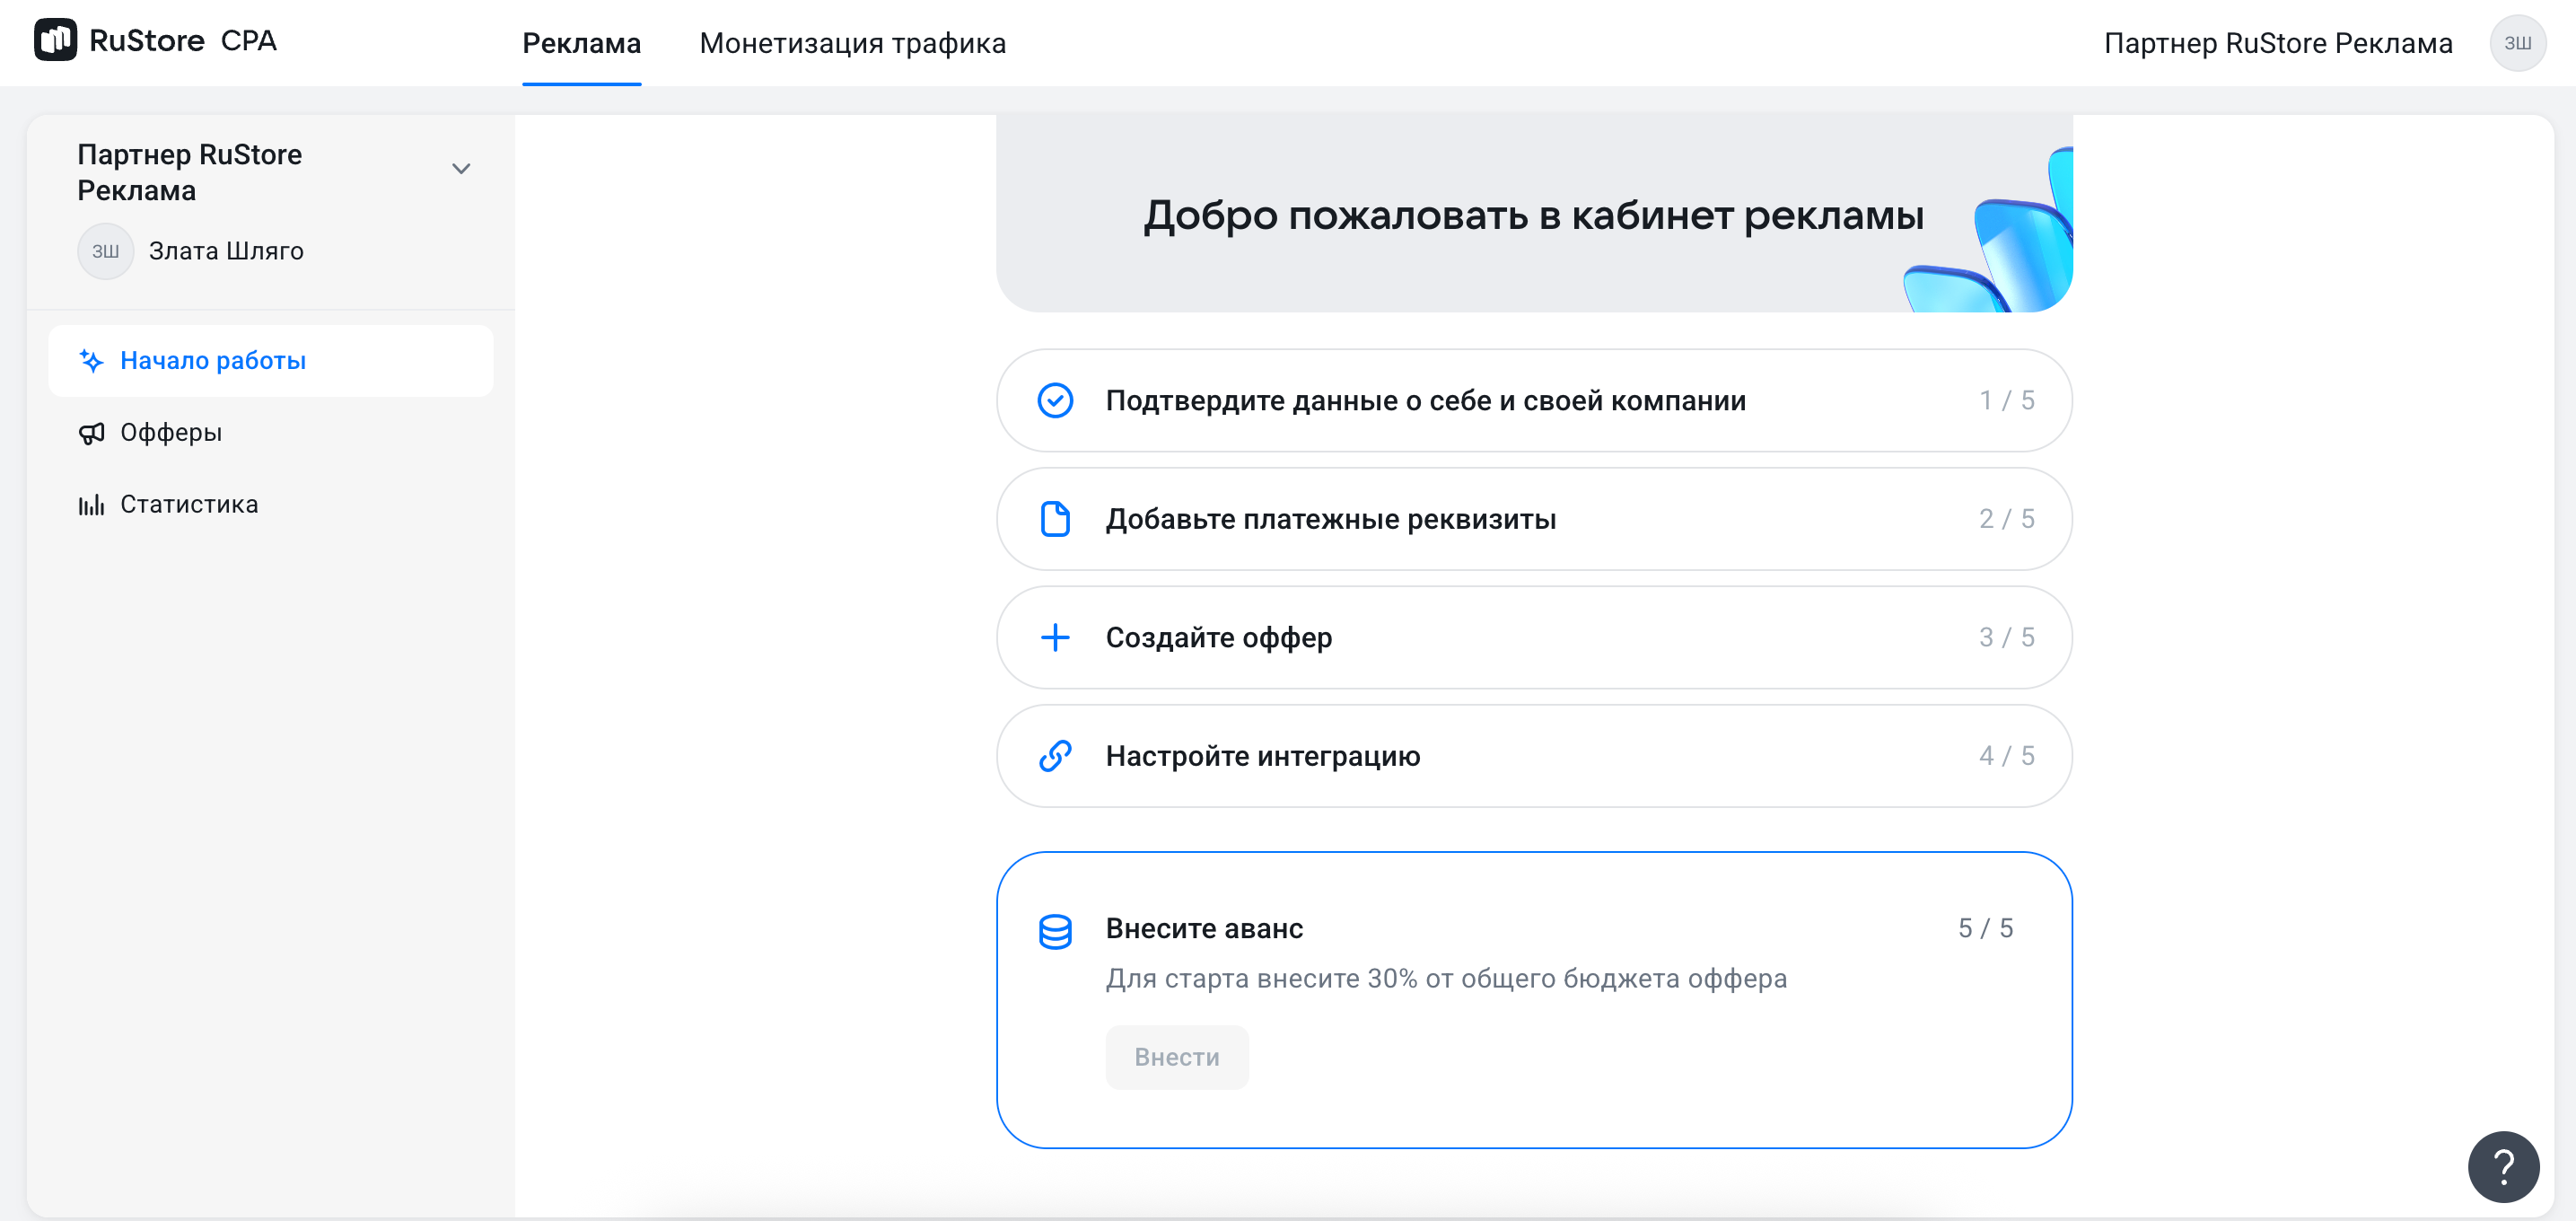
Task: Expand the Партнер RuStore Реклама account chevron
Action: [x=461, y=169]
